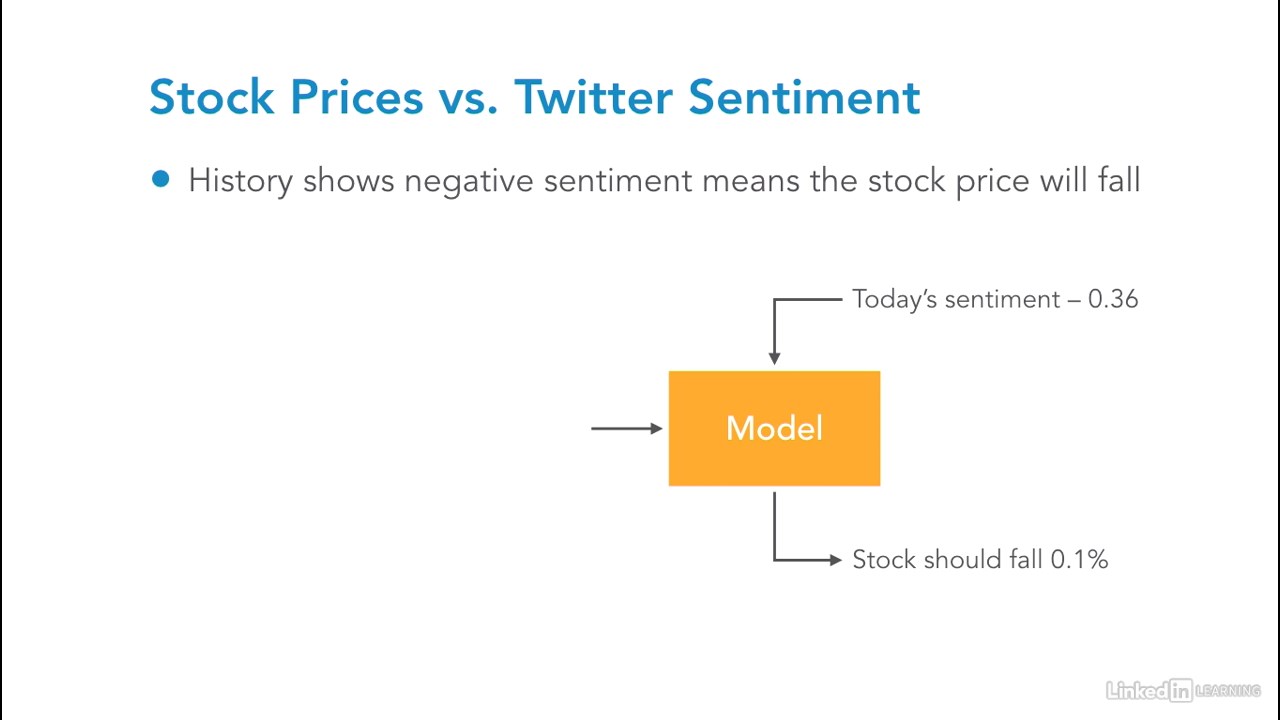
Task: Click the blue bullet dot before History
Action: click(x=161, y=180)
